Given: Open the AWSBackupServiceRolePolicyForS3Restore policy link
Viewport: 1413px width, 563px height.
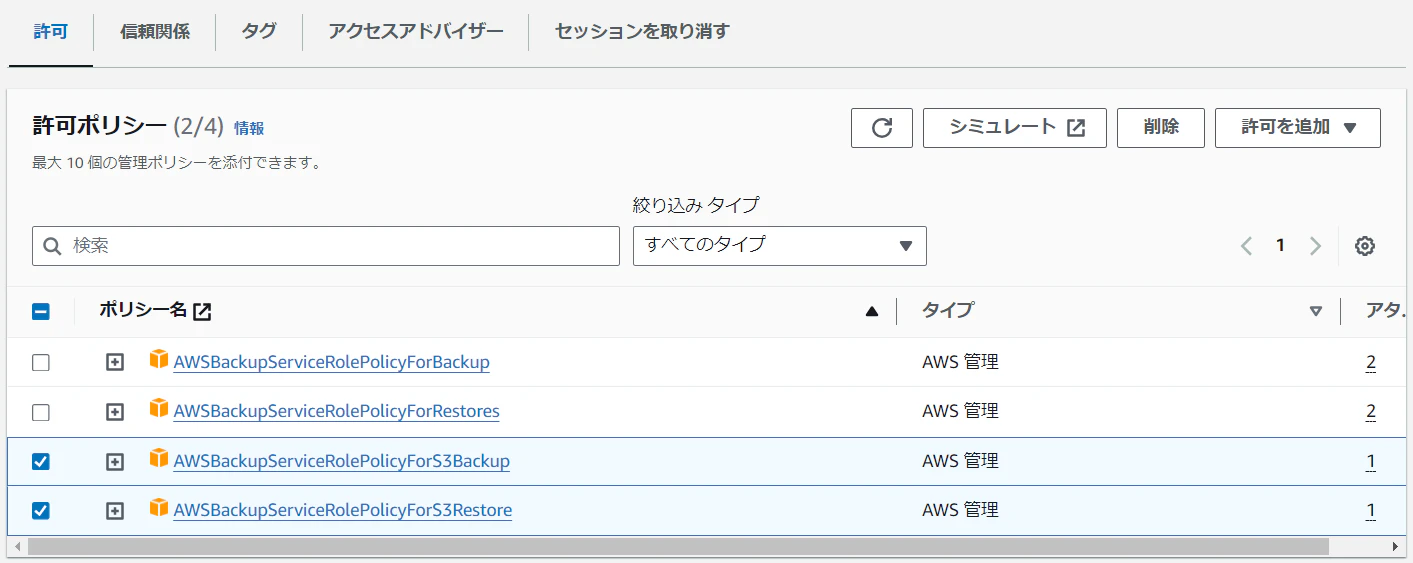Looking at the screenshot, I should pos(342,511).
